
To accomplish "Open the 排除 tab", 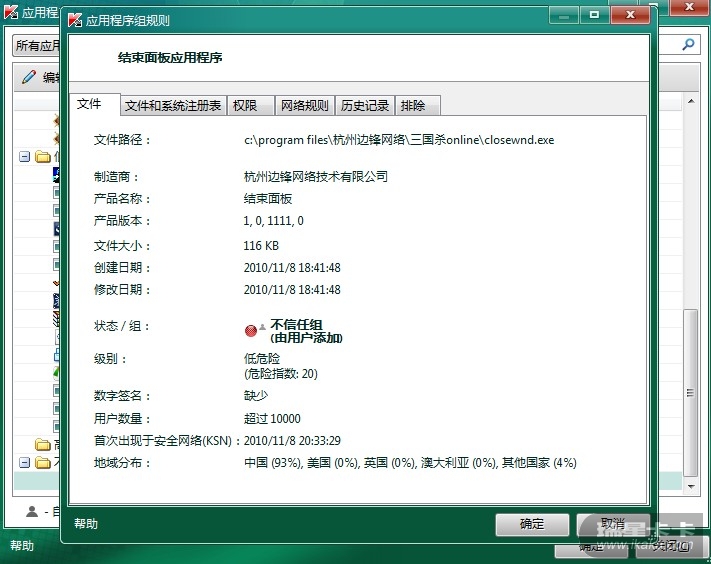I will tap(418, 106).
